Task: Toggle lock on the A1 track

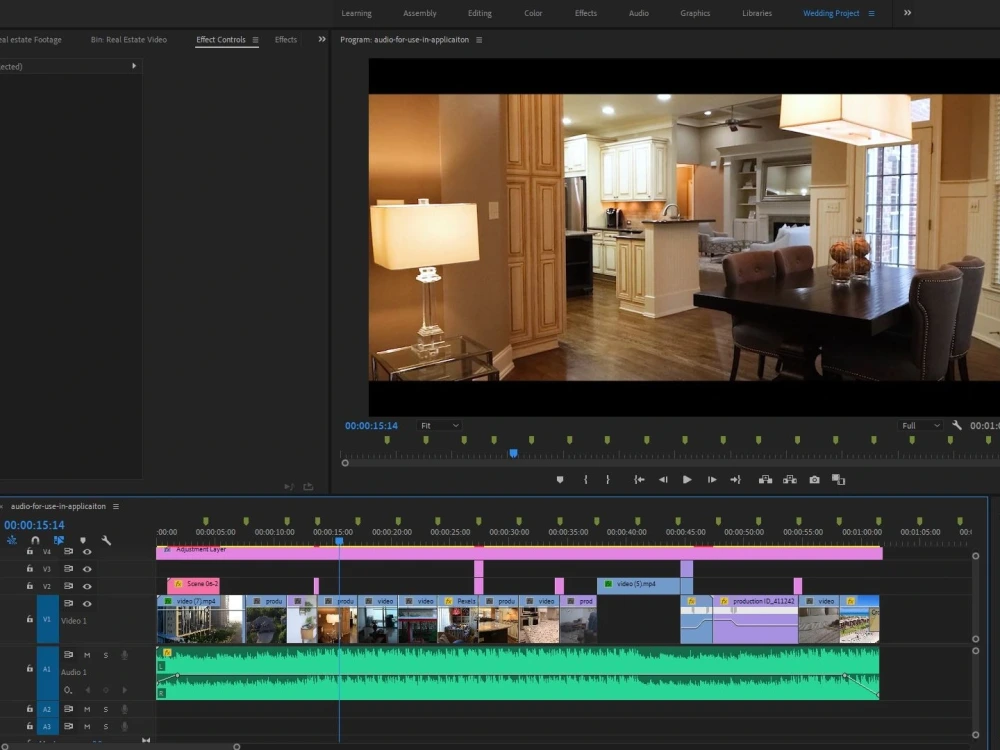Action: (29, 668)
